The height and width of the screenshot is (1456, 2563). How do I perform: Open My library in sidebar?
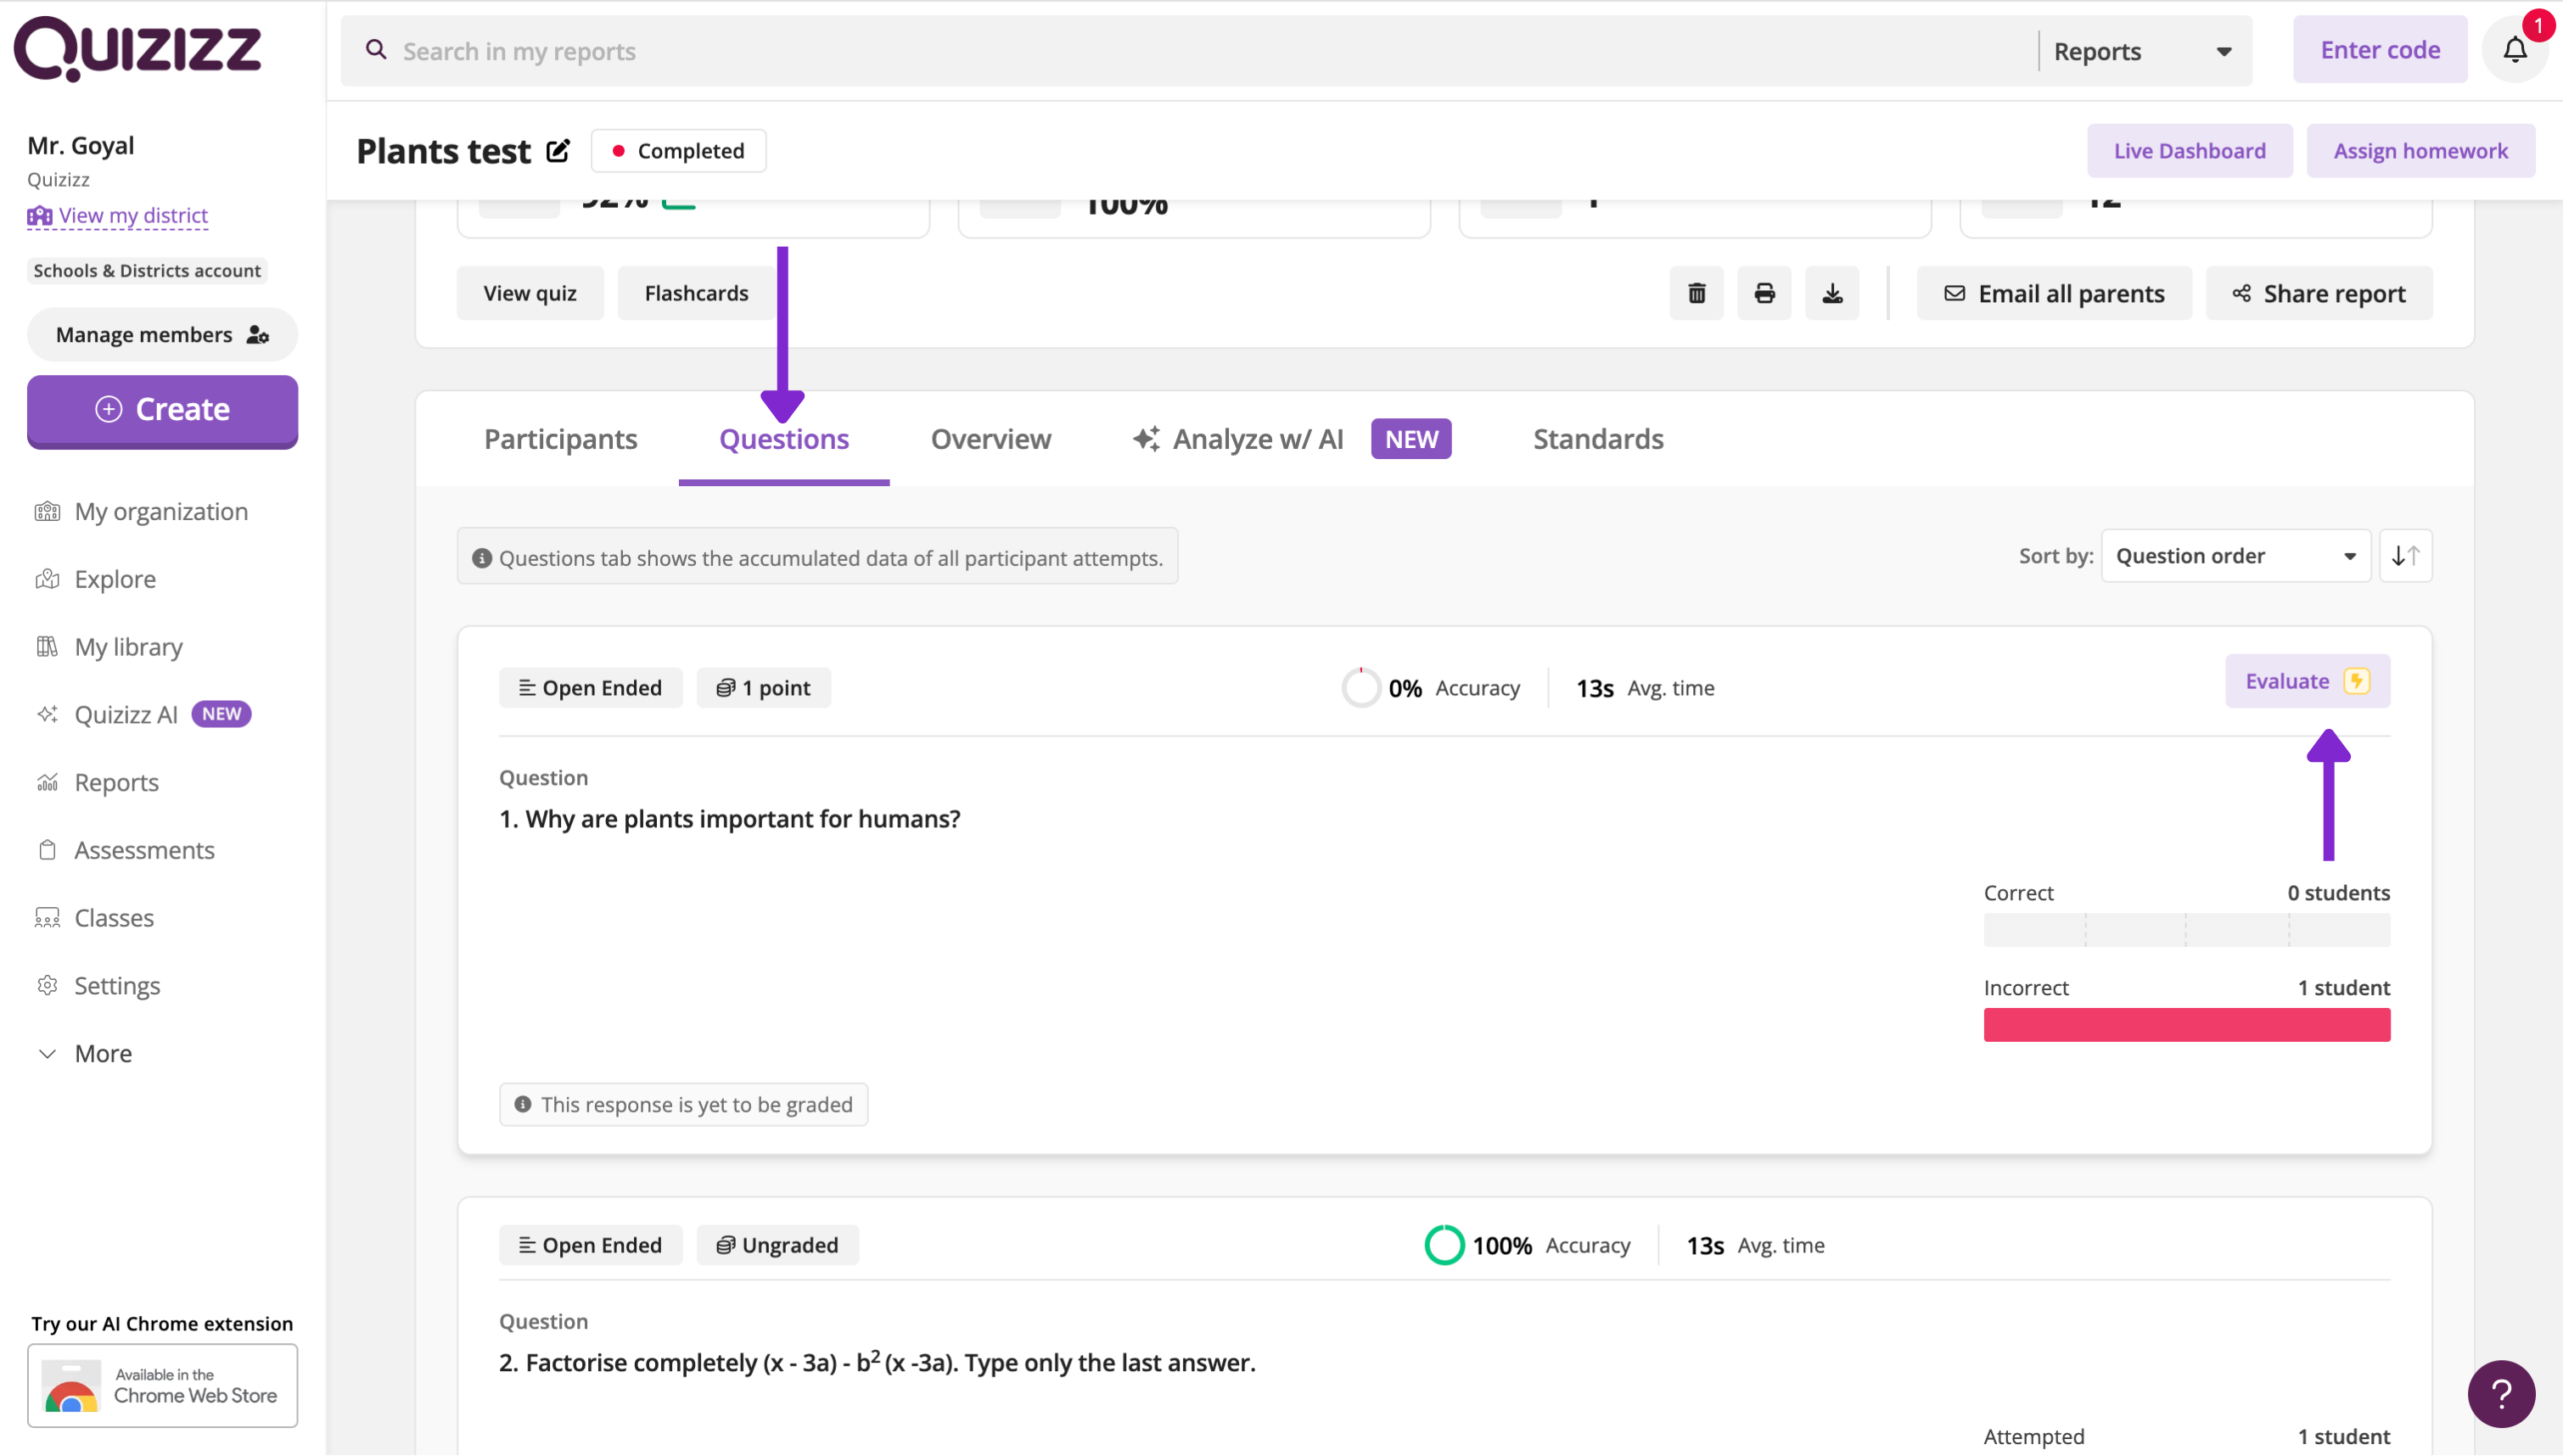coord(128,647)
